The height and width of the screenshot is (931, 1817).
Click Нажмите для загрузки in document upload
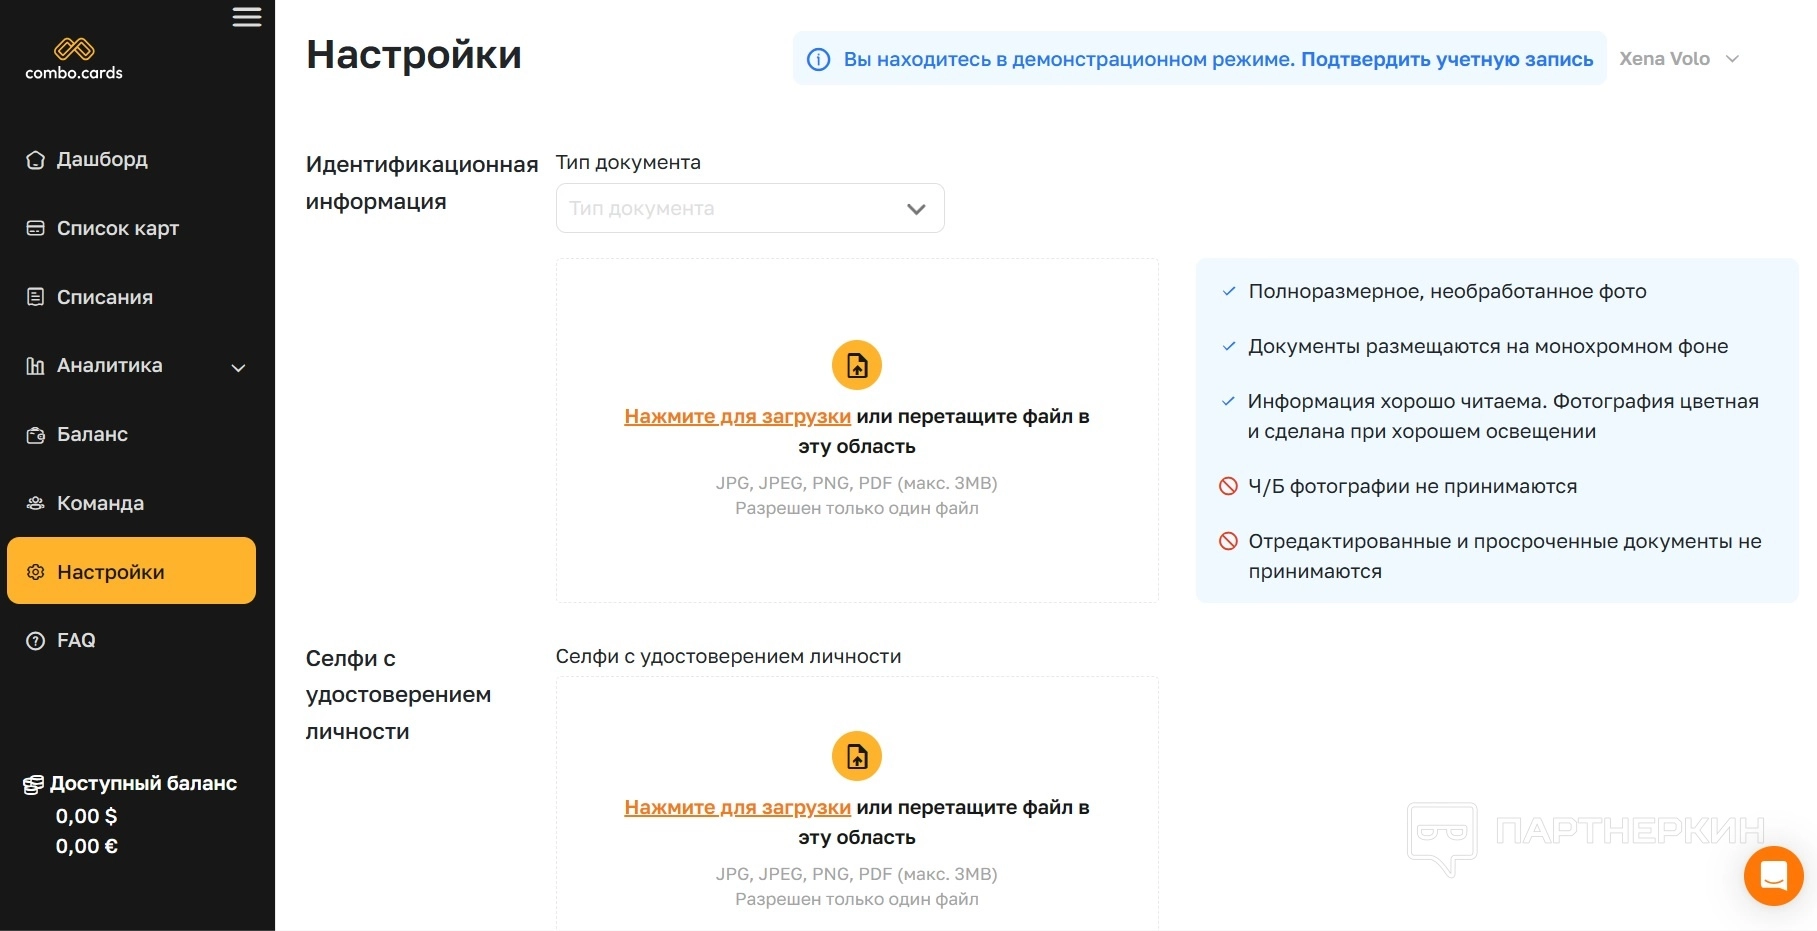(x=737, y=416)
